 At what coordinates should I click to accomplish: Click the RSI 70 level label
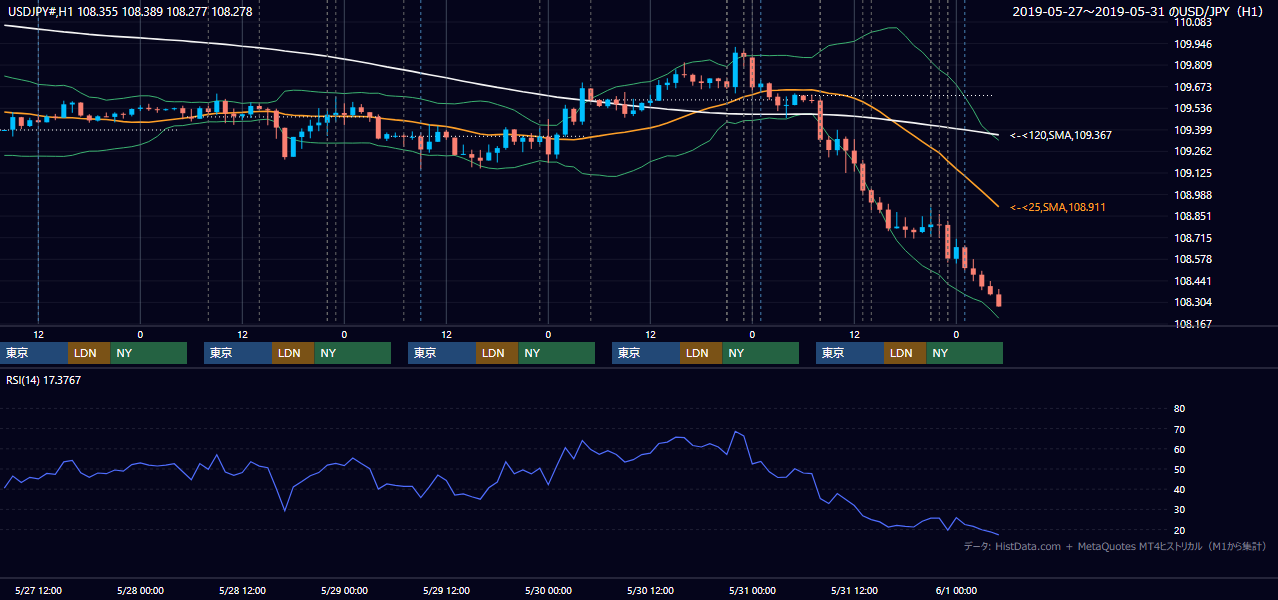click(x=1179, y=429)
